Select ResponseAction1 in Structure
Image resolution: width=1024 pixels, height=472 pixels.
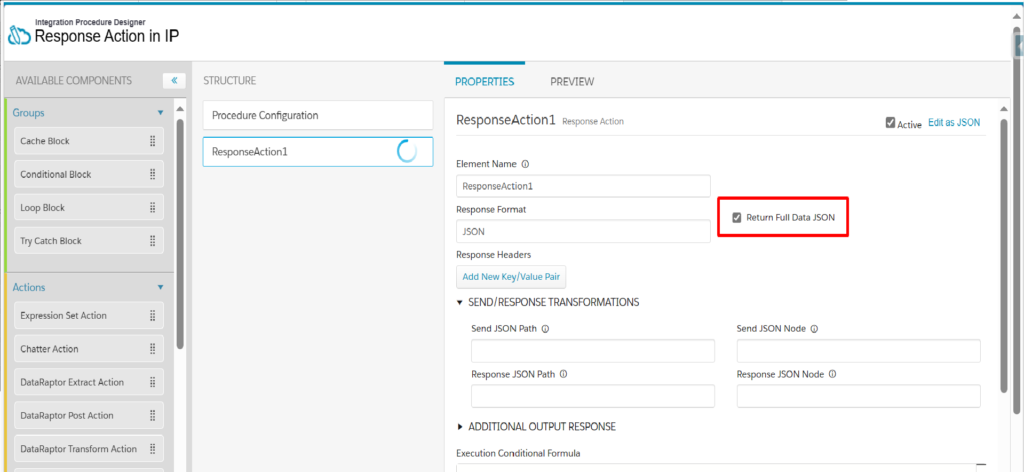tap(318, 151)
